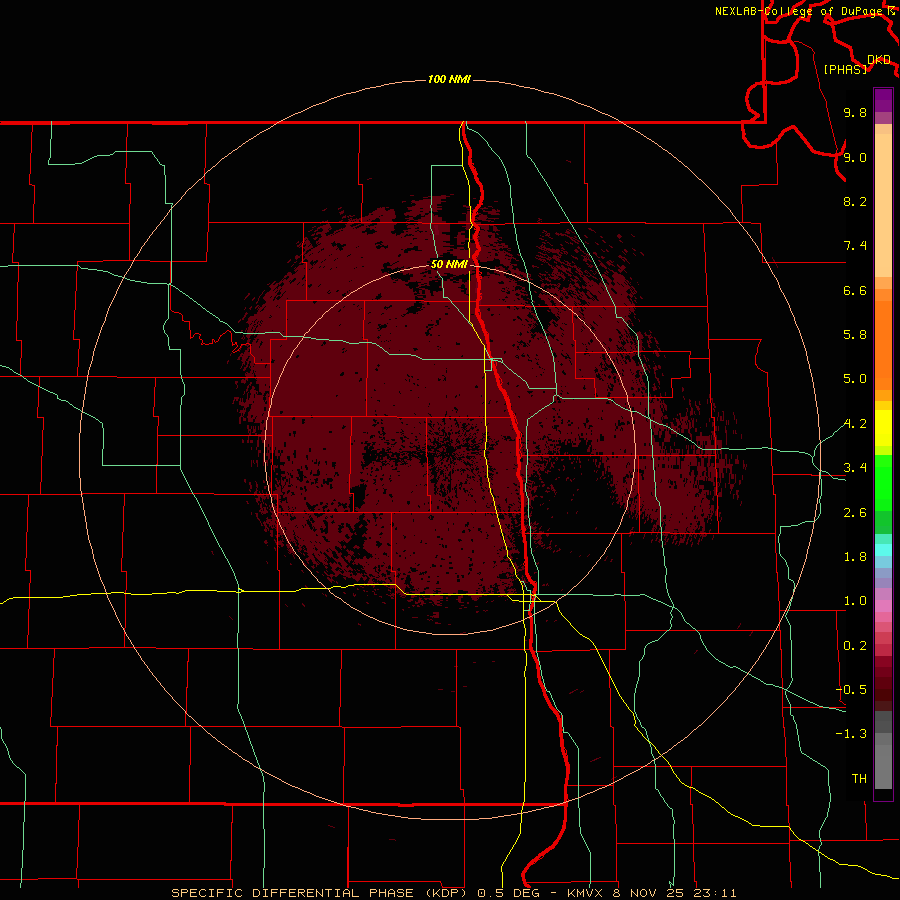
Task: Click the -1.3 scale label
Action: [851, 734]
